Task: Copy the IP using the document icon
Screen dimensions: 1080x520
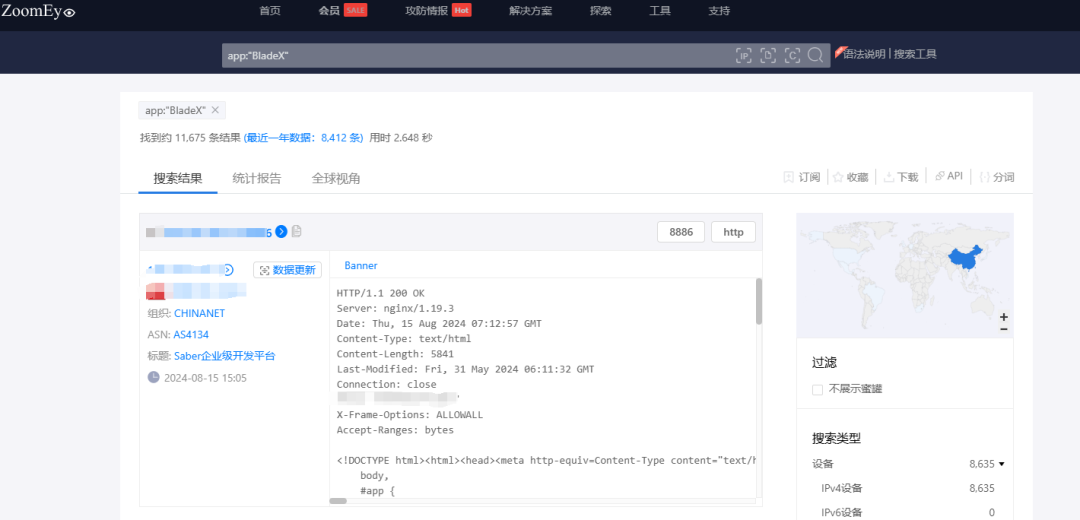Action: tap(296, 231)
